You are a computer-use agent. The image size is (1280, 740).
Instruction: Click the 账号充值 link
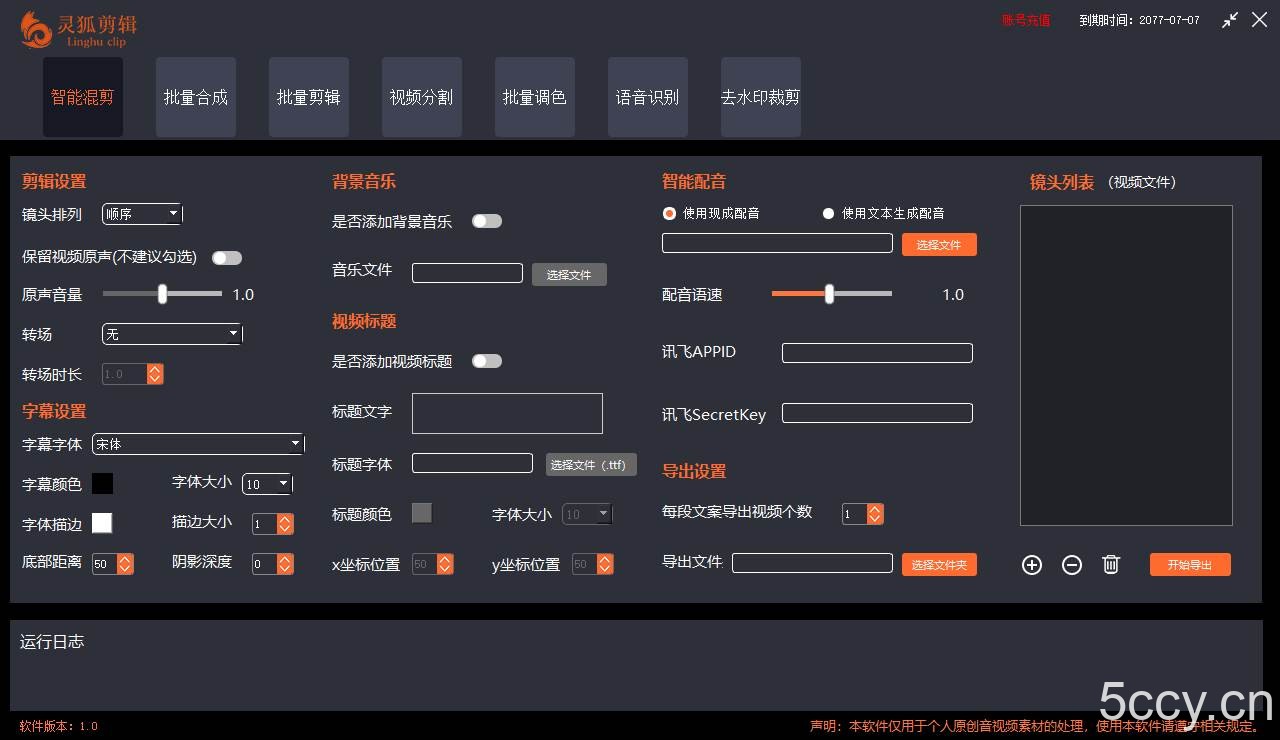click(x=1025, y=19)
